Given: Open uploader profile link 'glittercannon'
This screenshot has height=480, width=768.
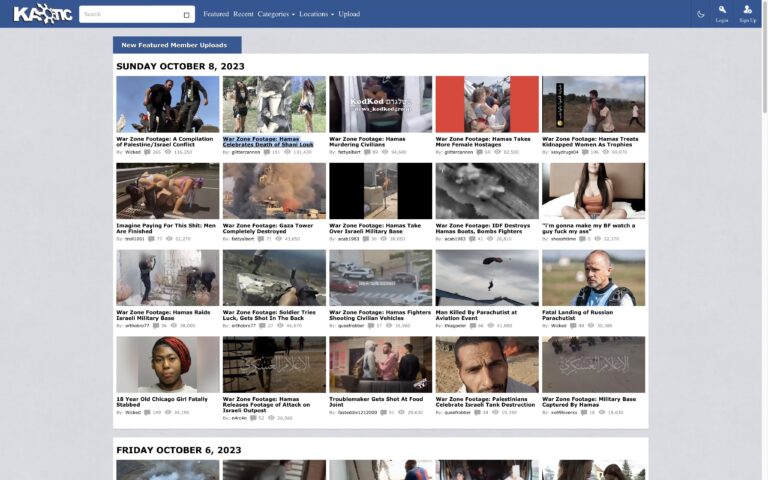Looking at the screenshot, I should 245,152.
